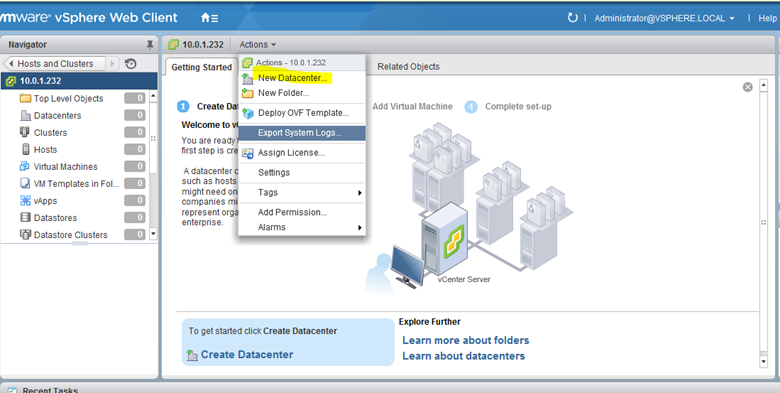Select Hosts in Navigator list

click(45, 150)
